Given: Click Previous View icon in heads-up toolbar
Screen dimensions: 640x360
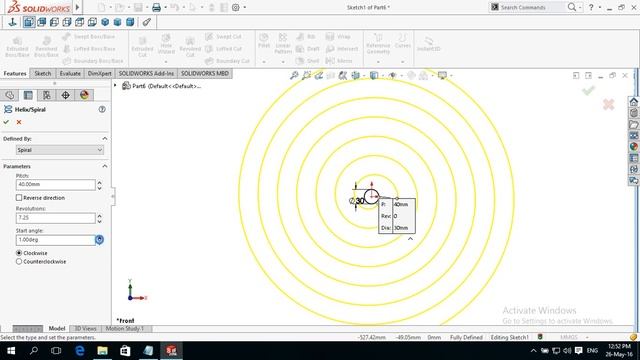Looking at the screenshot, I should [319, 76].
